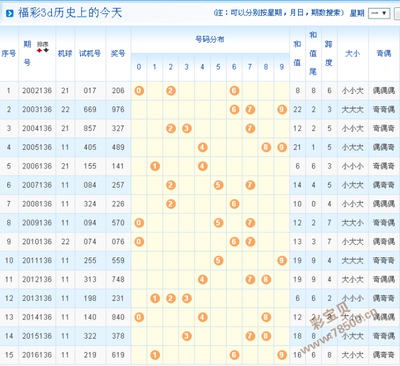Open the 星期 weekday dropdown
400x366 pixels.
click(x=379, y=13)
